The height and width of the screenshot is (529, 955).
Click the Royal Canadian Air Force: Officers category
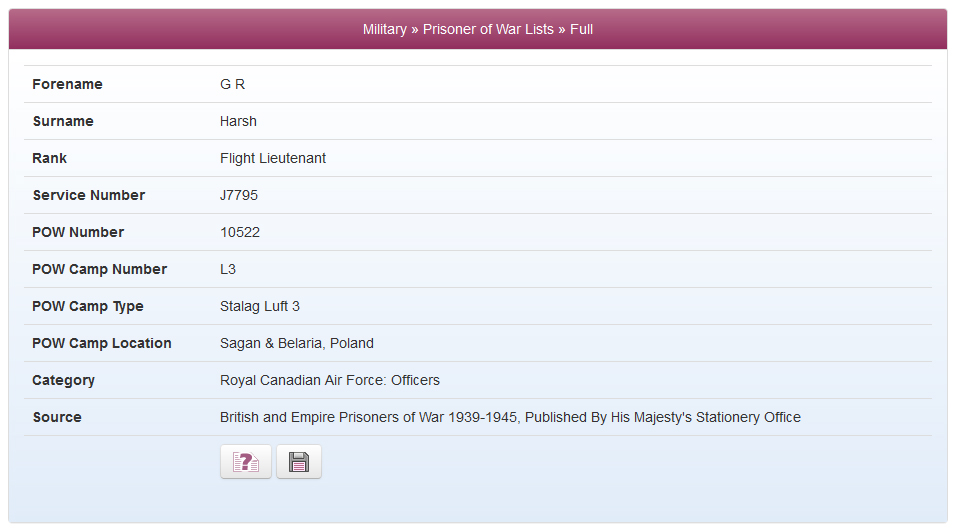point(329,380)
